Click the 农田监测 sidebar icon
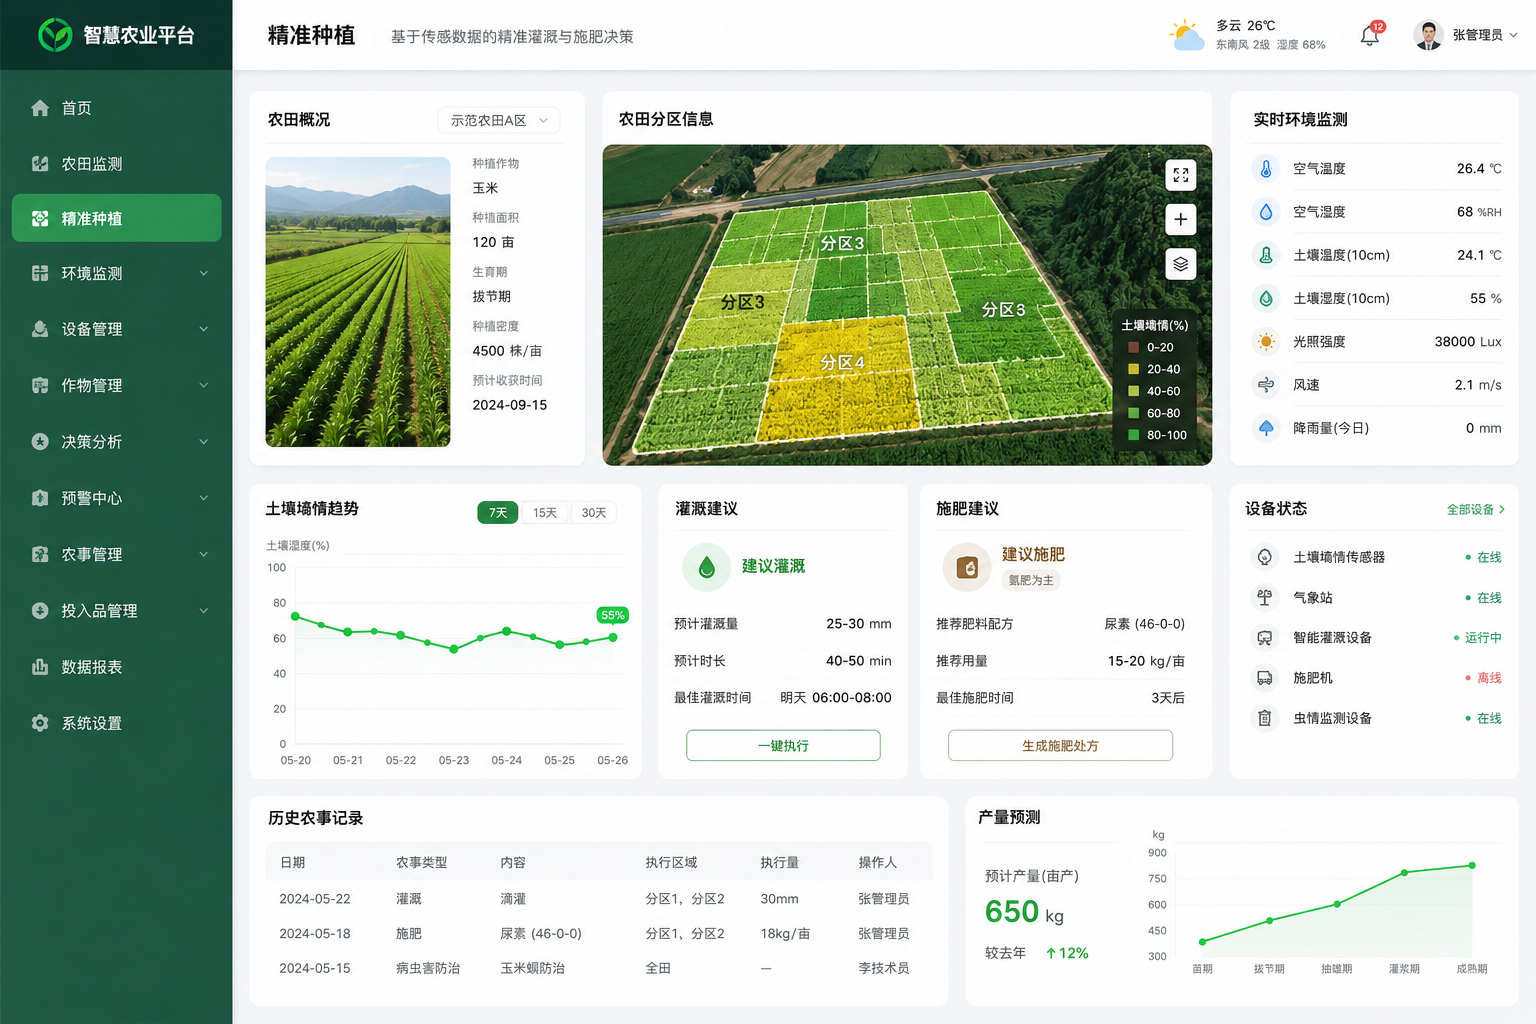Image resolution: width=1536 pixels, height=1024 pixels. tap(40, 164)
